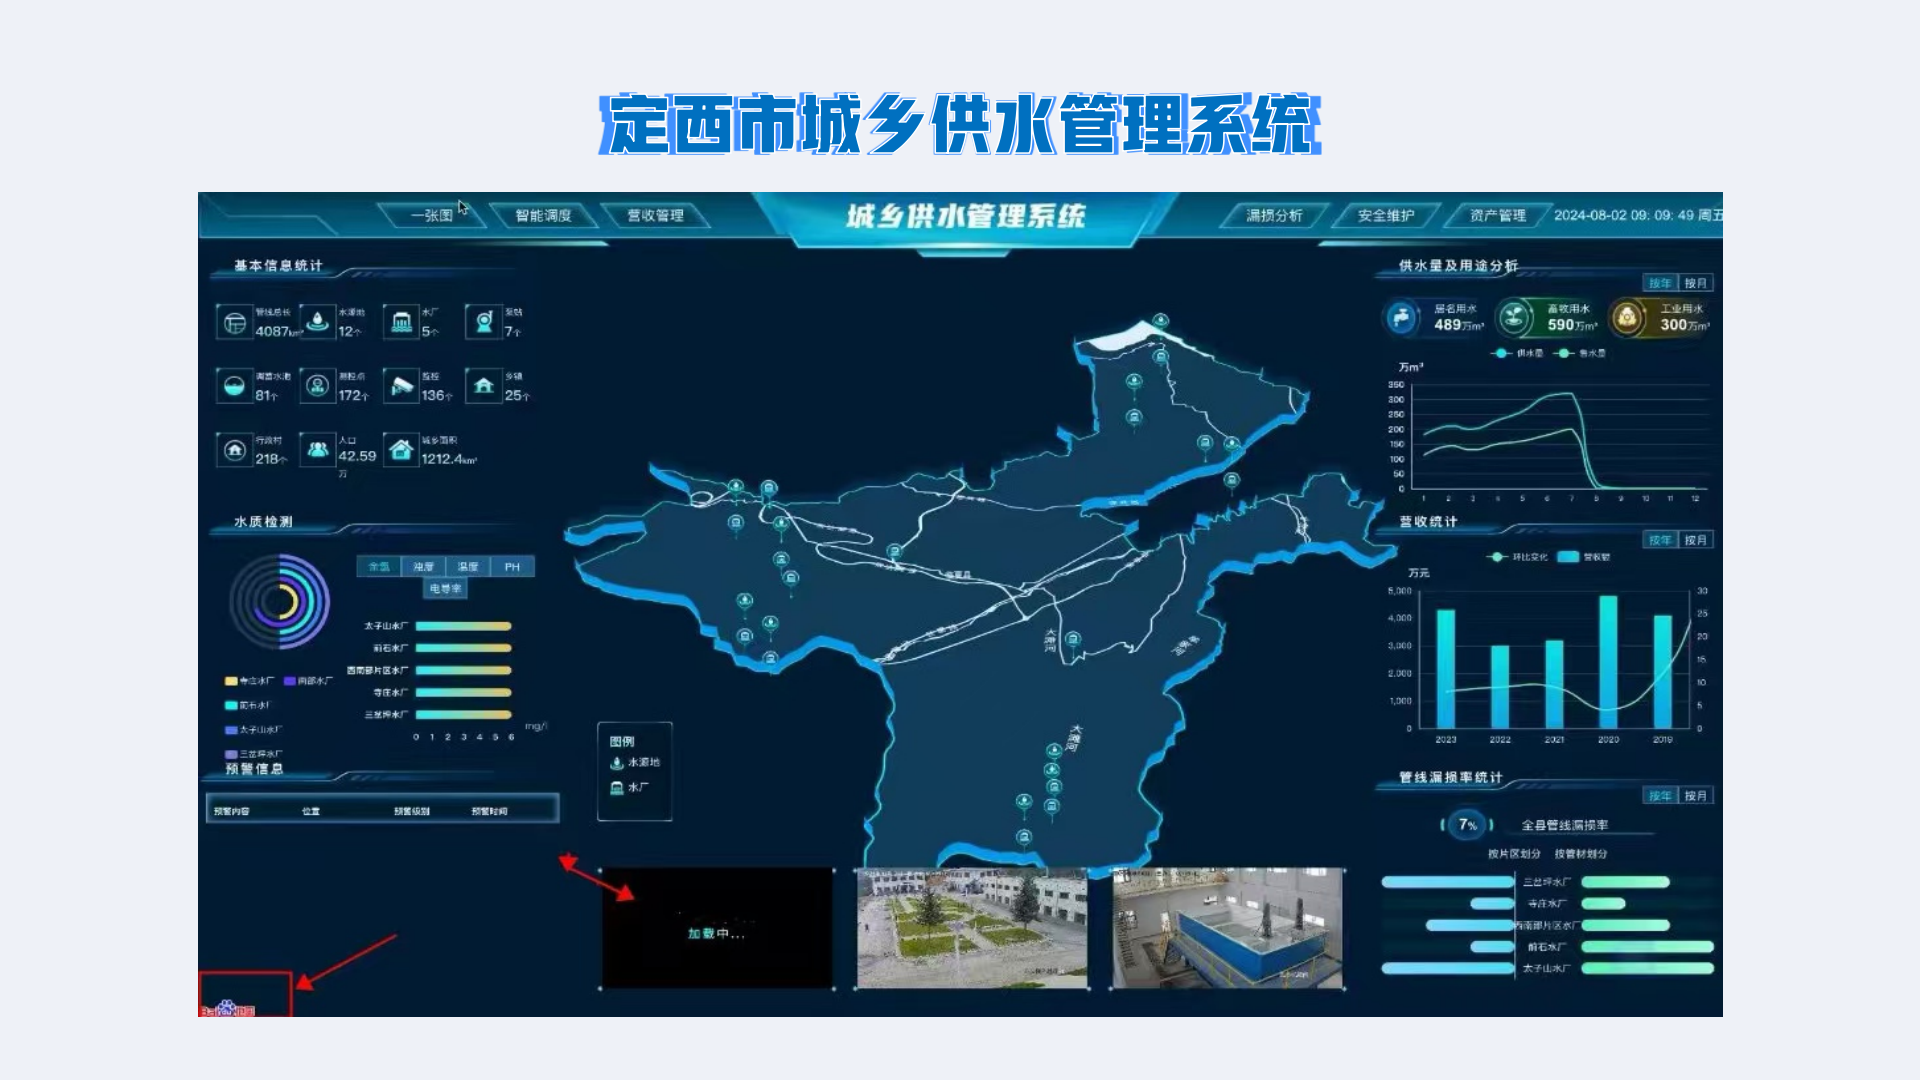Open the 漏损分析 tab
This screenshot has width=1920, height=1080.
pyautogui.click(x=1274, y=216)
